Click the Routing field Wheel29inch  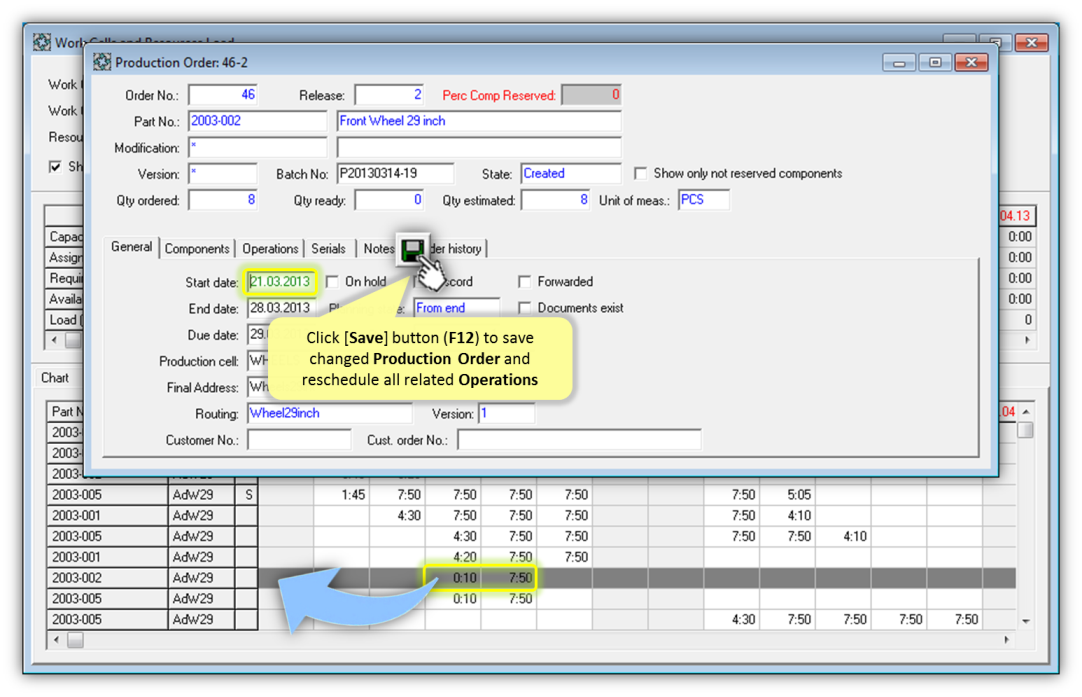pyautogui.click(x=330, y=413)
